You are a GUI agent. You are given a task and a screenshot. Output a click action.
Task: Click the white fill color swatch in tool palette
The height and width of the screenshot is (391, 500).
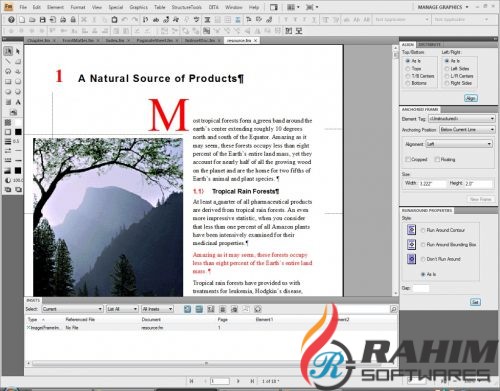tap(18, 123)
